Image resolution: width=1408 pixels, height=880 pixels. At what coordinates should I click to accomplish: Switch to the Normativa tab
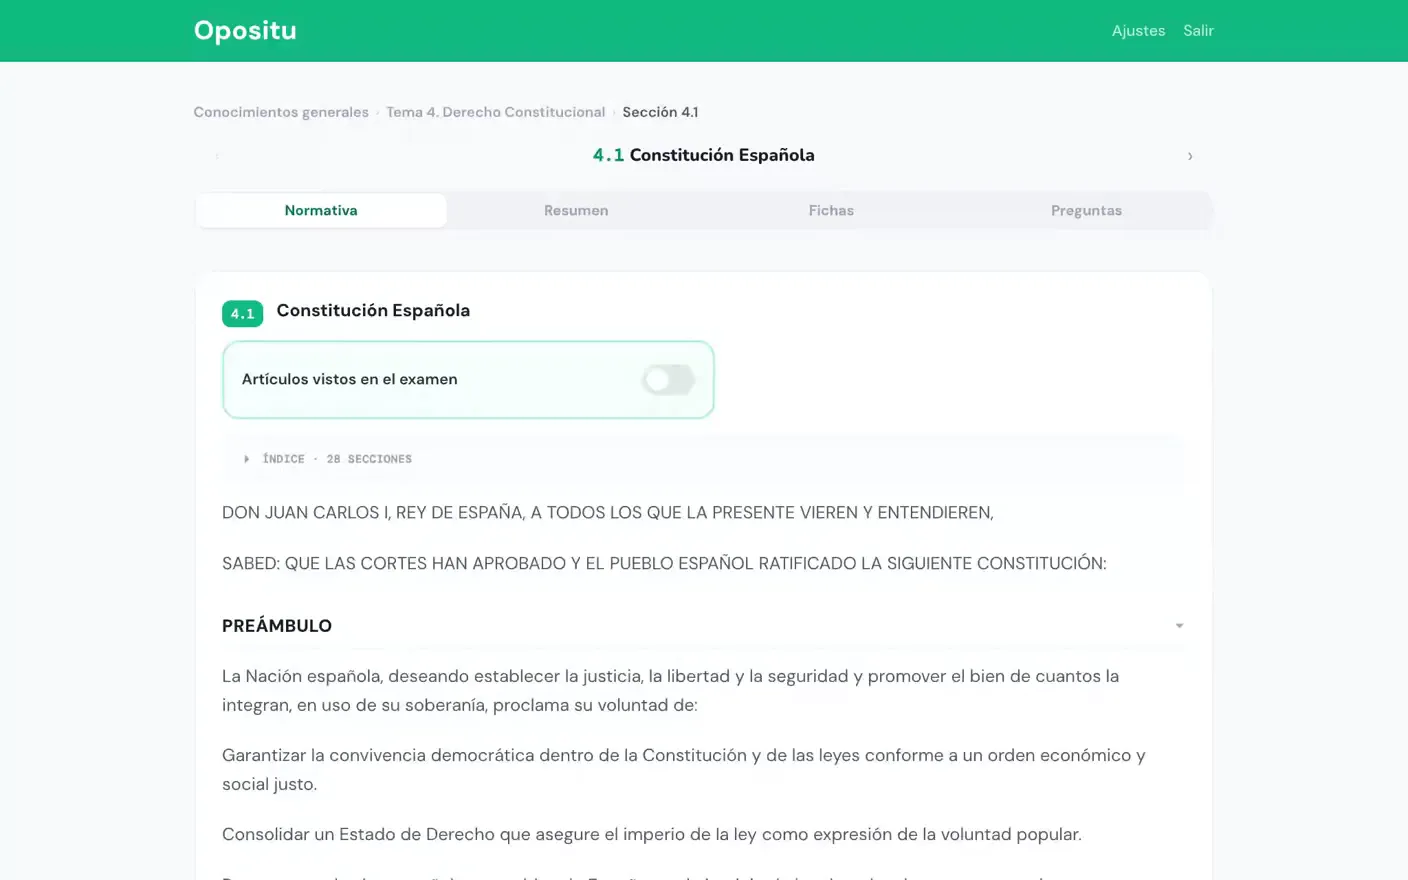click(321, 210)
